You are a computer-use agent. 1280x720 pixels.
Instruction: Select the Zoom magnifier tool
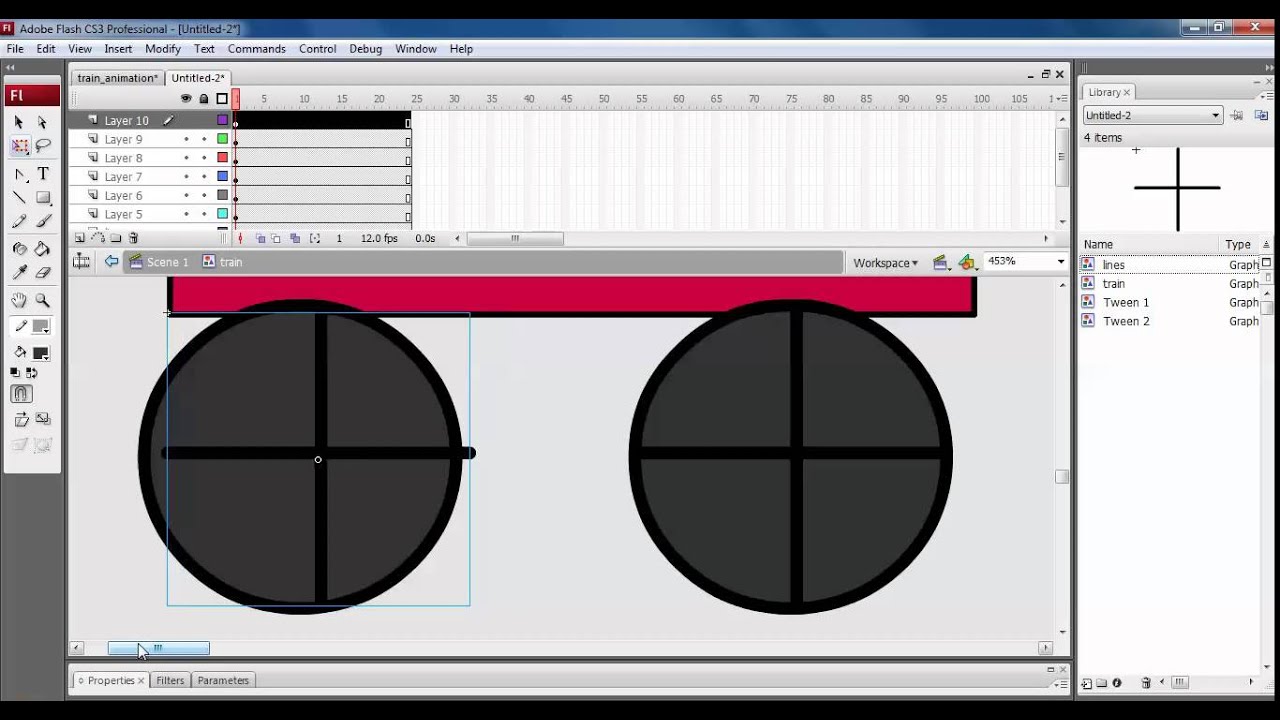click(x=43, y=300)
